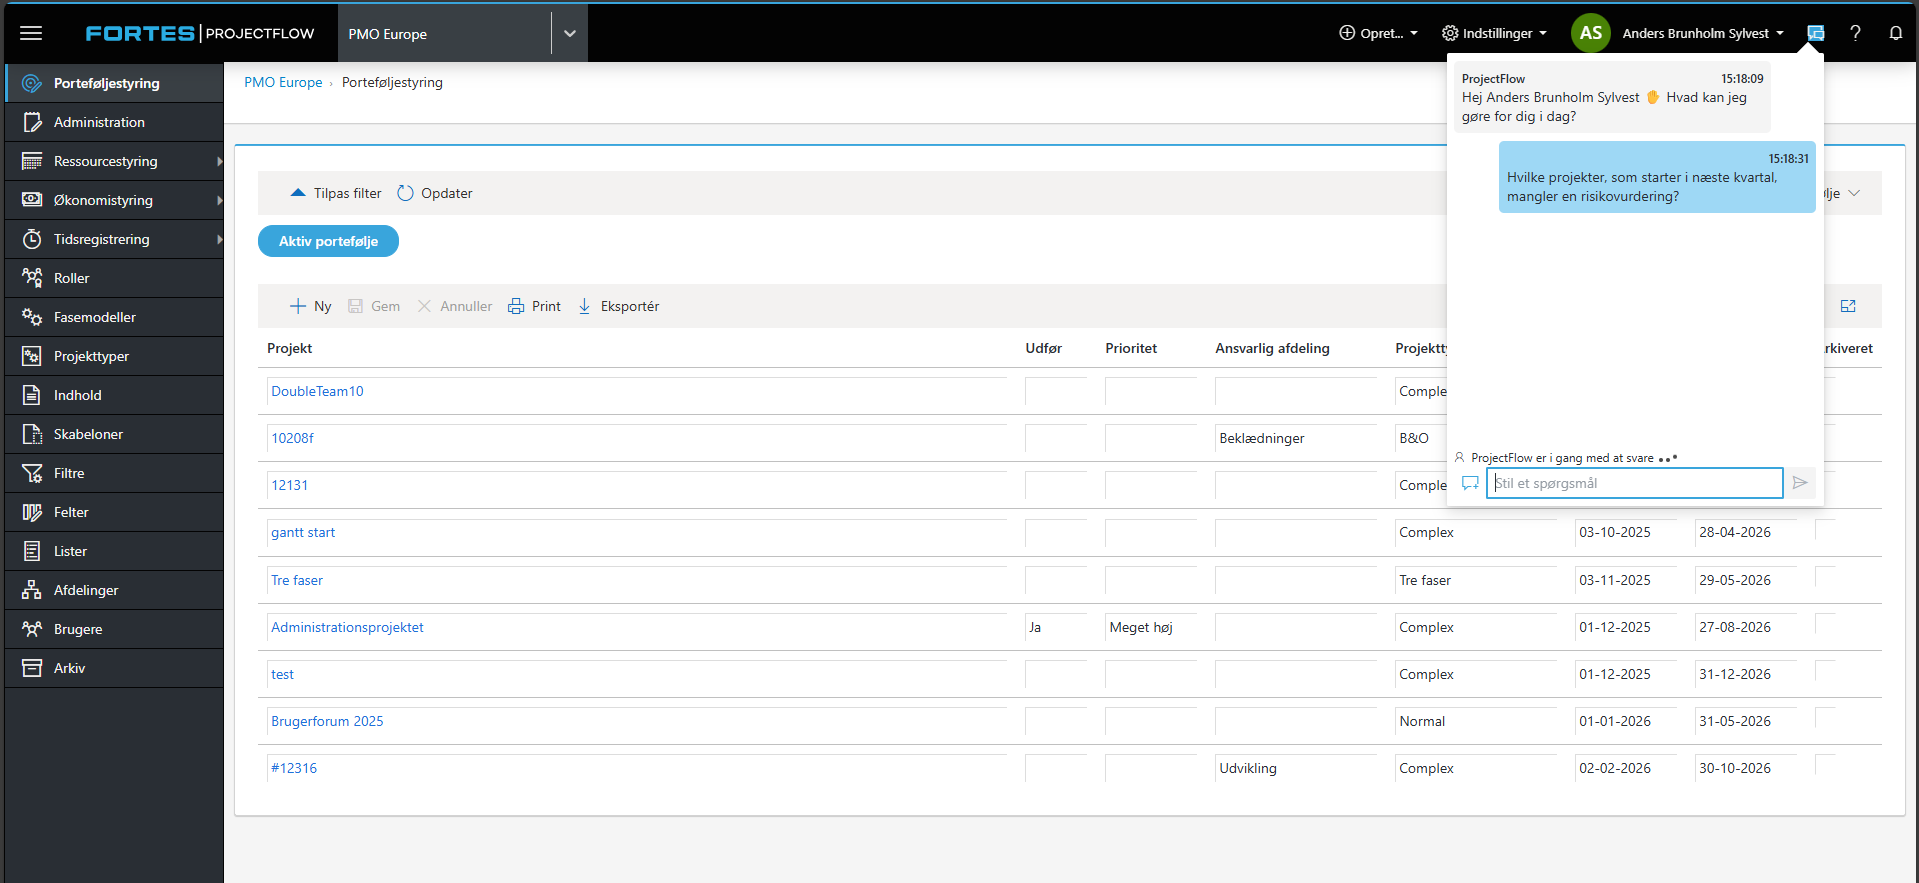Click the Porteføljestyring sidebar icon

[32, 83]
